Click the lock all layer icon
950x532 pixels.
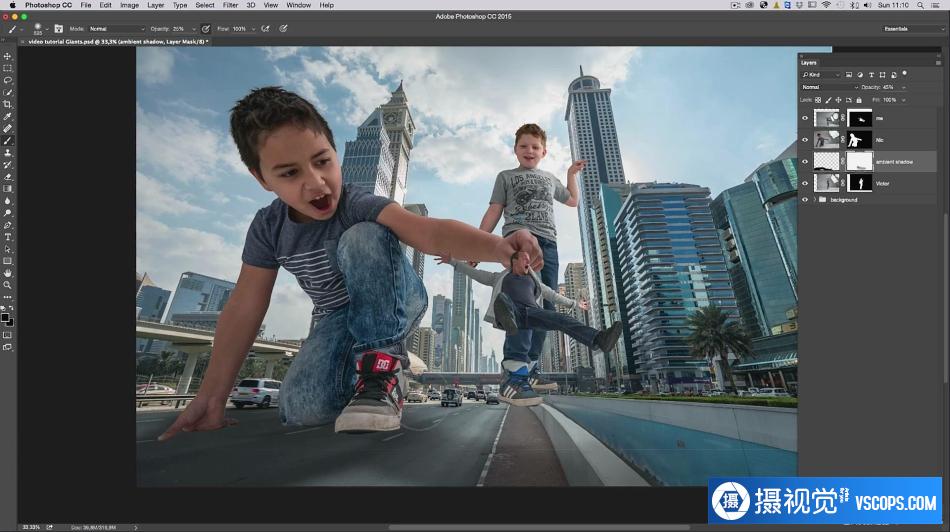[859, 100]
